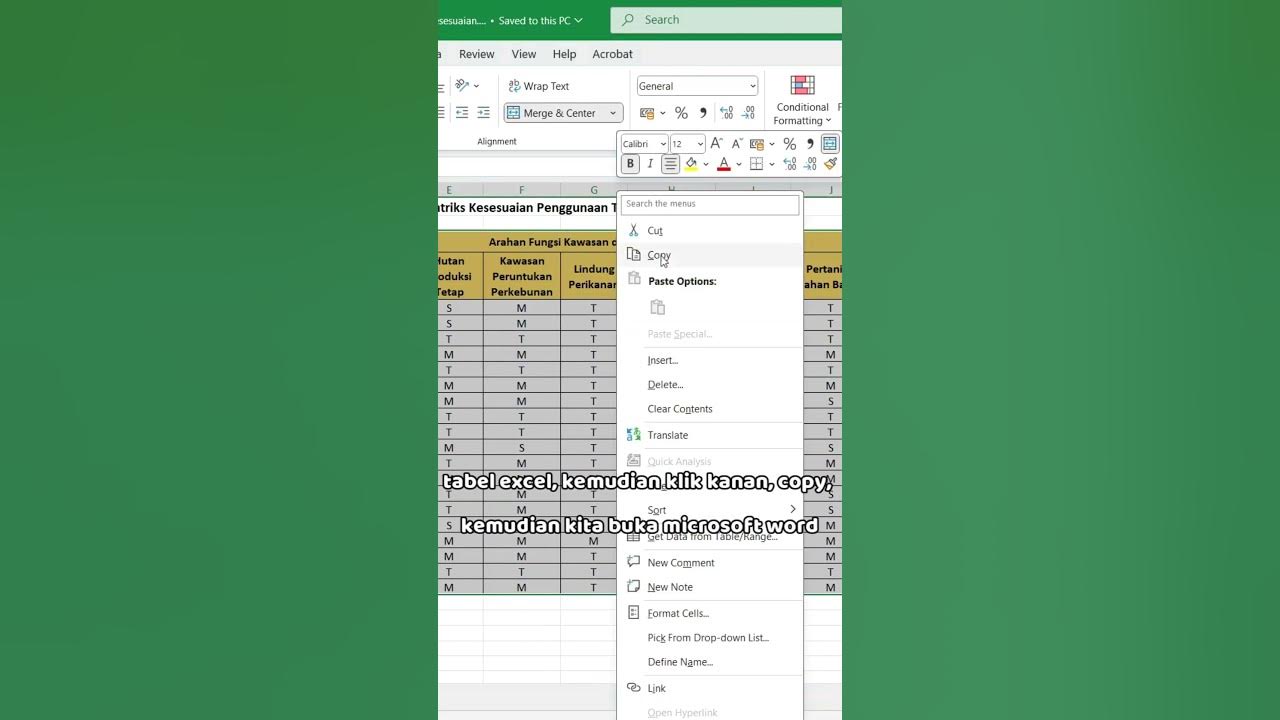Click the Conditional Formatting icon
The height and width of the screenshot is (720, 1280).
click(x=802, y=85)
